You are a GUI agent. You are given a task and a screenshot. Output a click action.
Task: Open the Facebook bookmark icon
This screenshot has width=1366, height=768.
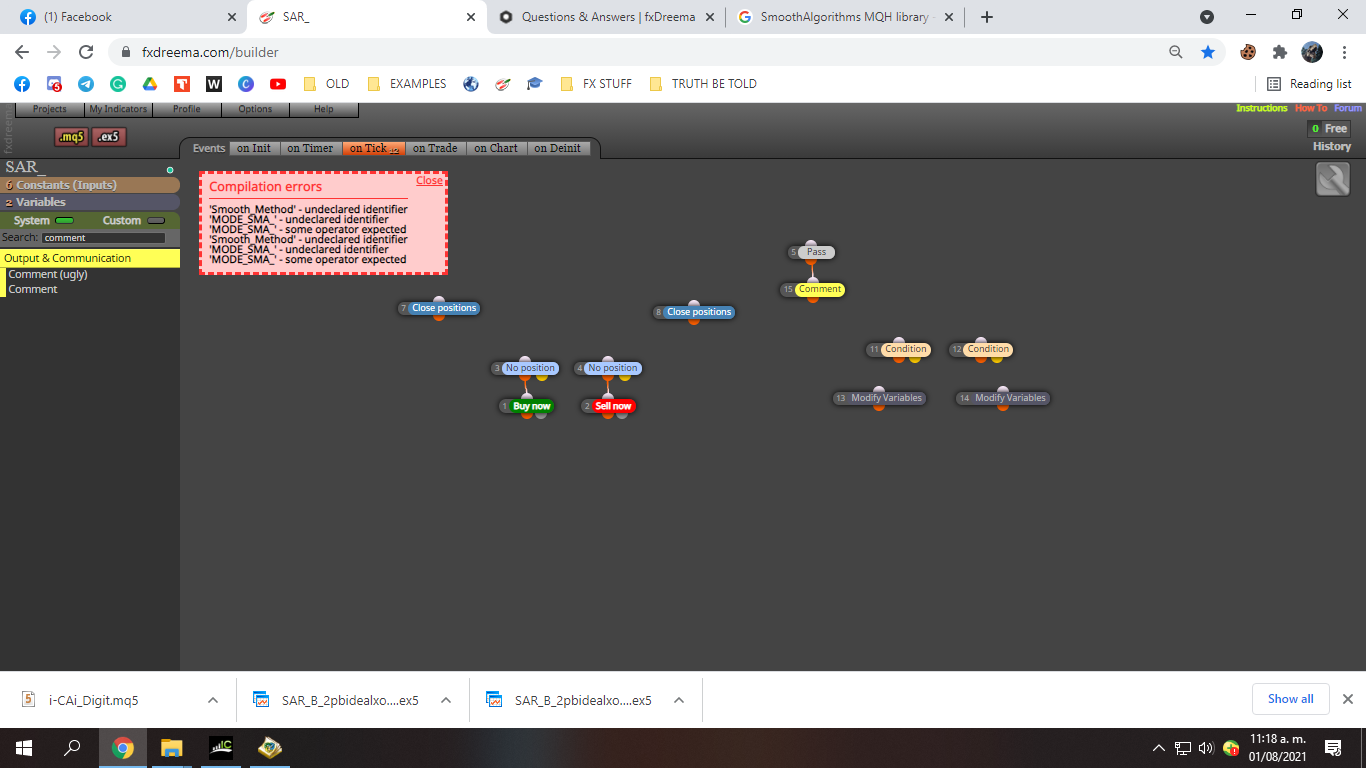(x=22, y=84)
